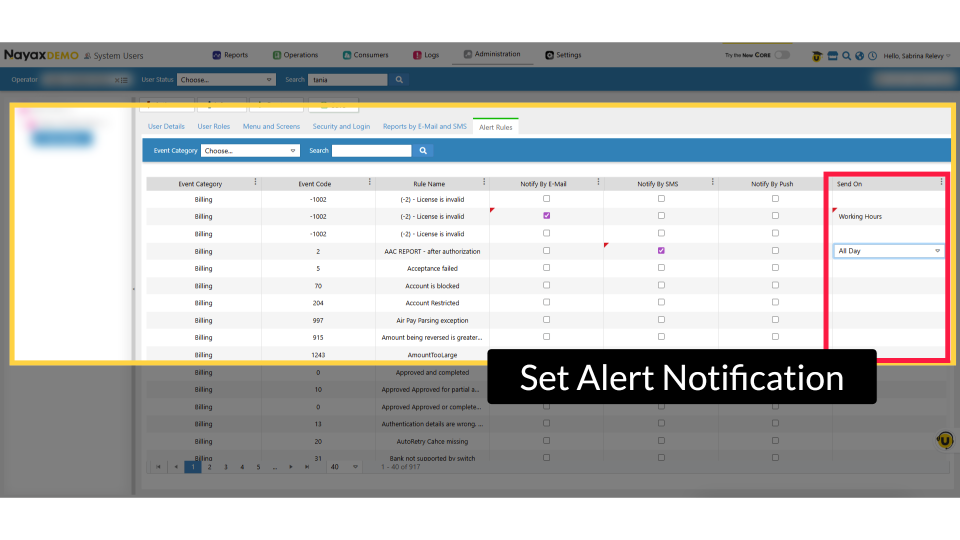The height and width of the screenshot is (540, 960).
Task: Click the graduation cap help icon
Action: click(x=817, y=56)
